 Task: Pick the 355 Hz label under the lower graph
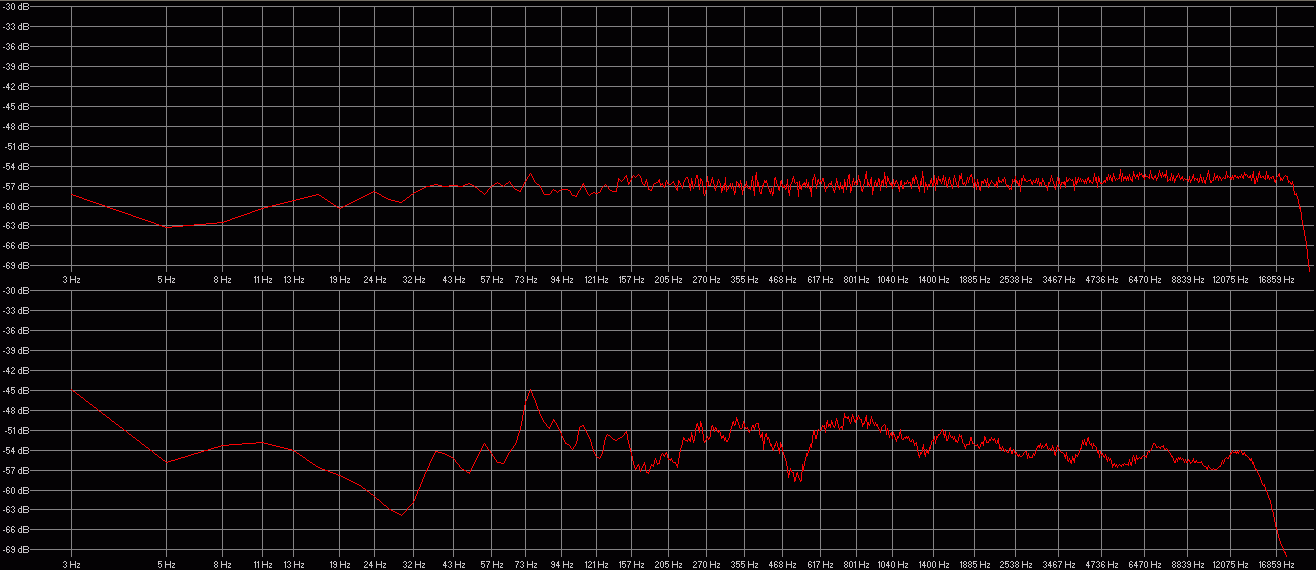(744, 564)
